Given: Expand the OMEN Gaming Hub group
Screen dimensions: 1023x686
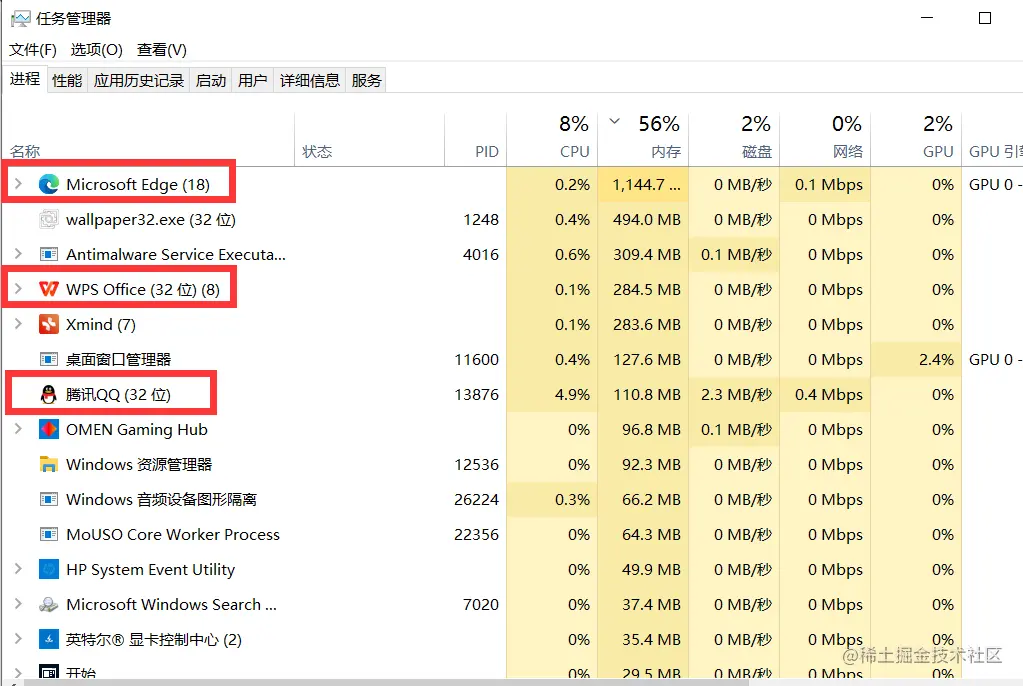Looking at the screenshot, I should tap(18, 429).
